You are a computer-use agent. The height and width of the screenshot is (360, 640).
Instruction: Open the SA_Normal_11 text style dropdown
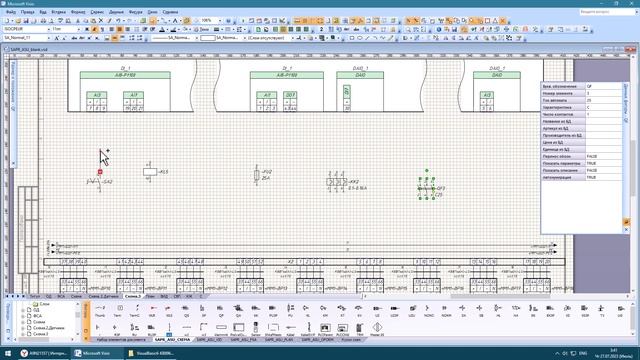tap(49, 38)
